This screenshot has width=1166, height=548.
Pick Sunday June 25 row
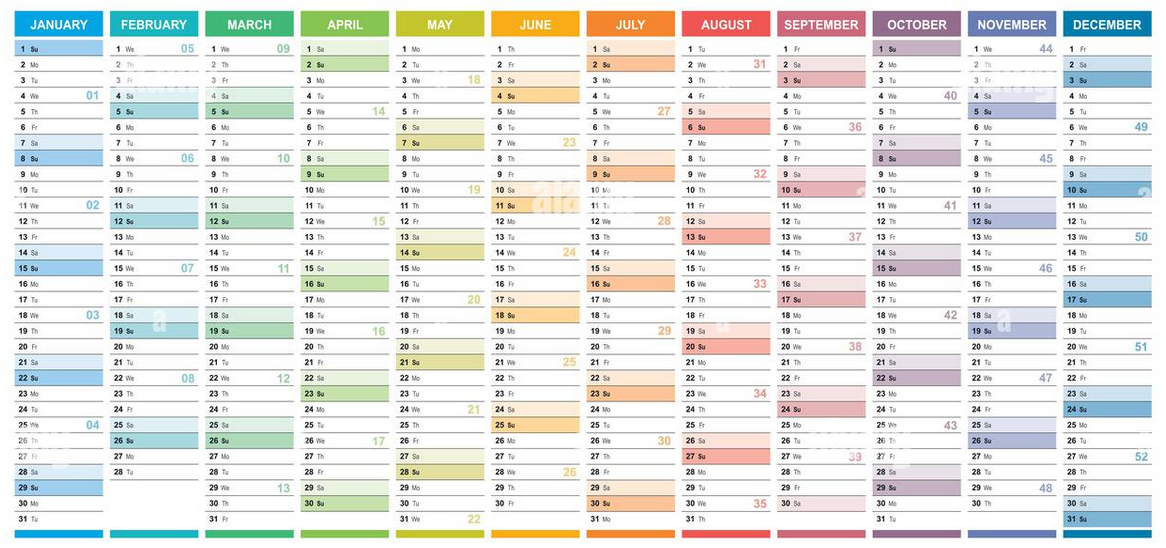coord(535,425)
